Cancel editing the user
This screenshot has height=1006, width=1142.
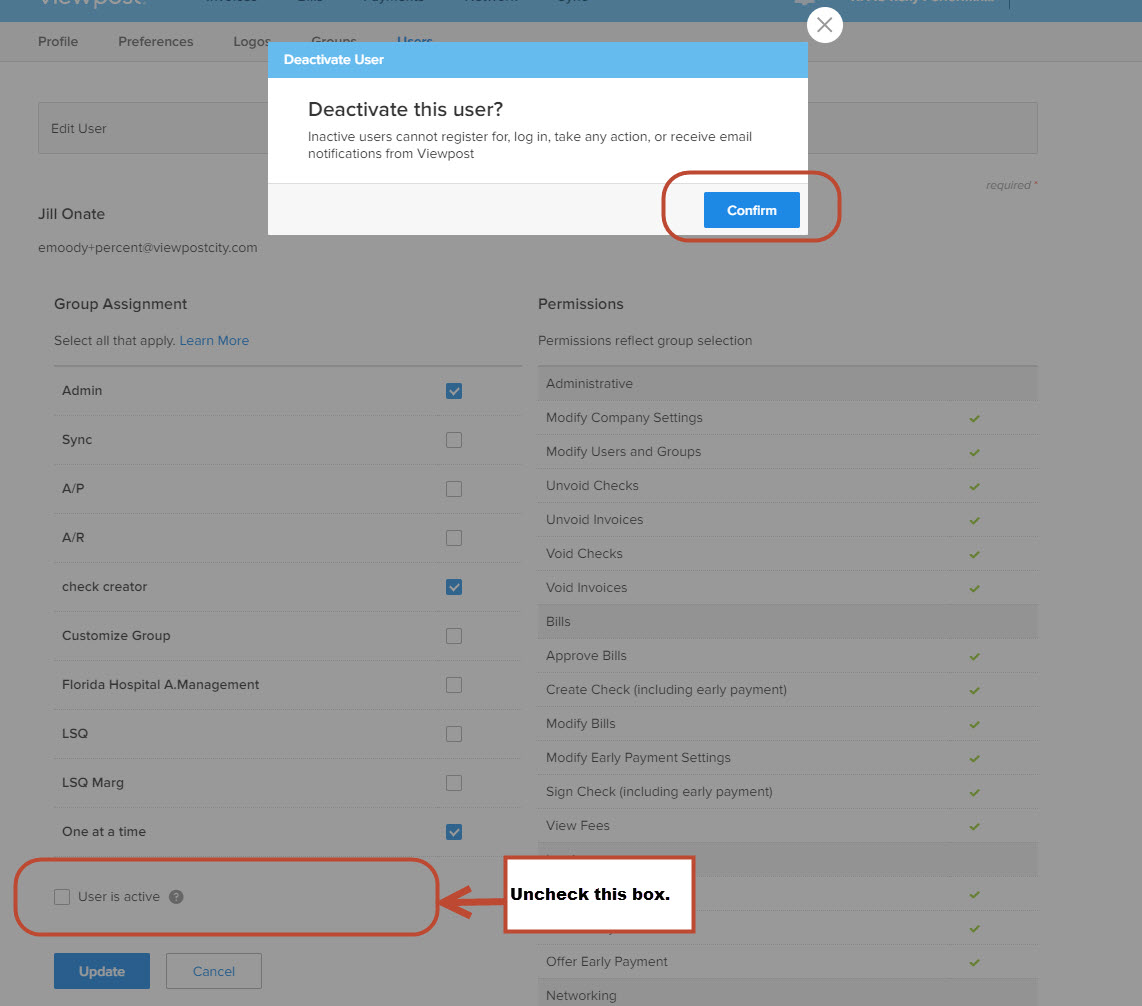click(x=213, y=971)
